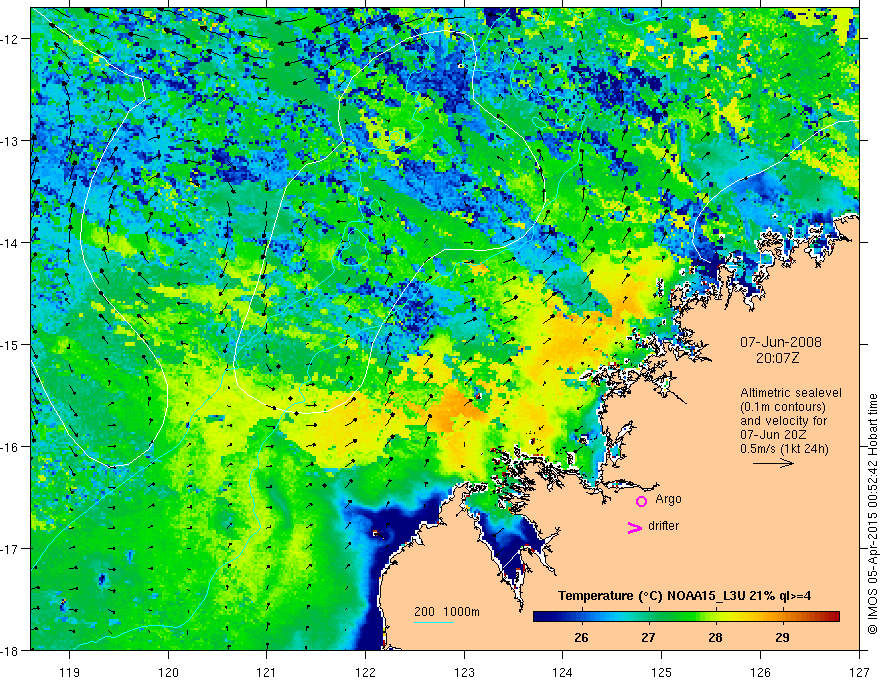Screen dimensions: 880x680
Task: Click latitude axis label '-17'
Action: tap(11, 549)
